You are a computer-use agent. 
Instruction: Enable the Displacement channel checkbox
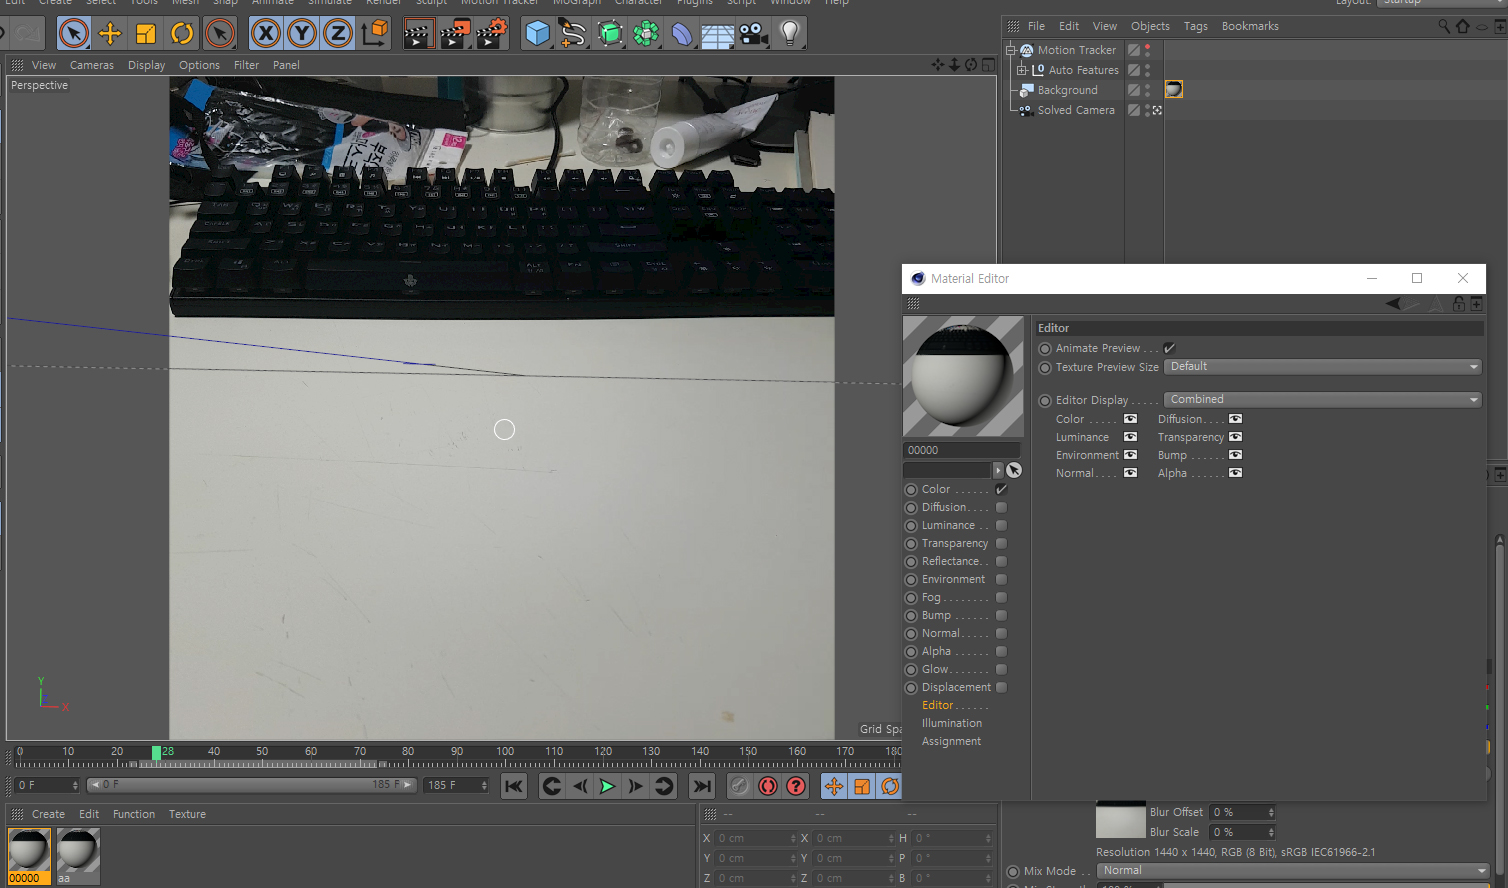click(1001, 687)
